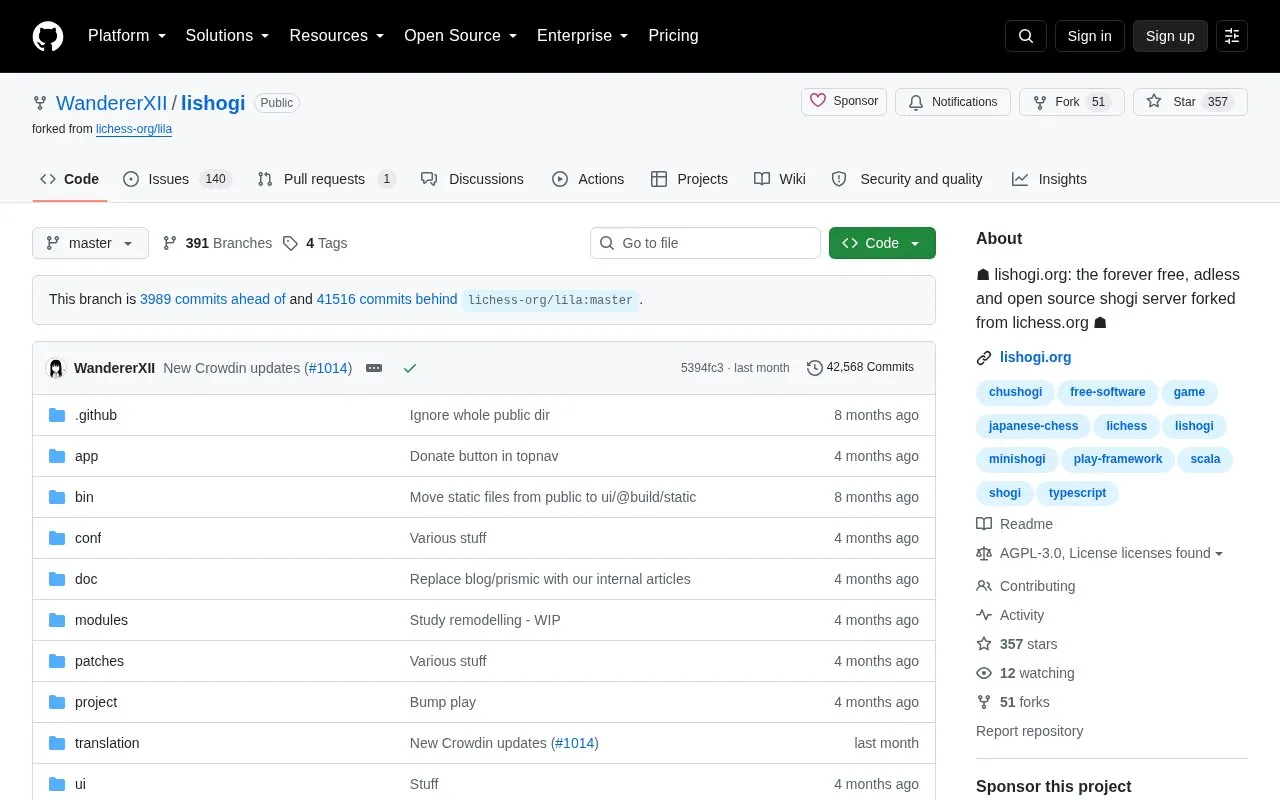Click the Sign up button
The image size is (1280, 800).
click(x=1170, y=36)
